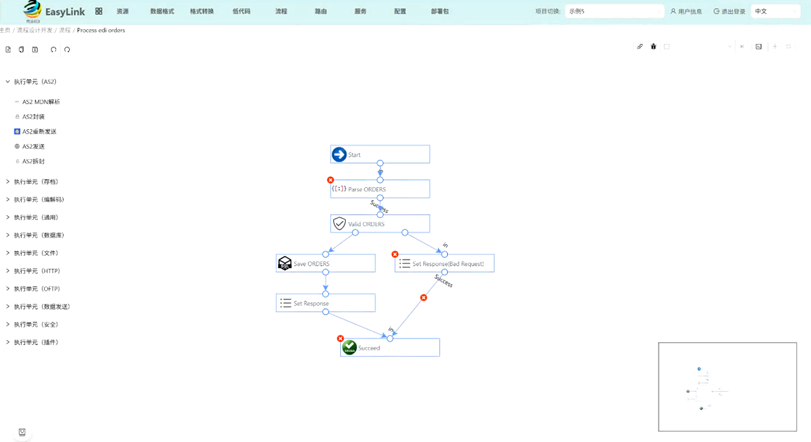
Task: Click the pencil edit icon above canvas
Action: coord(640,47)
